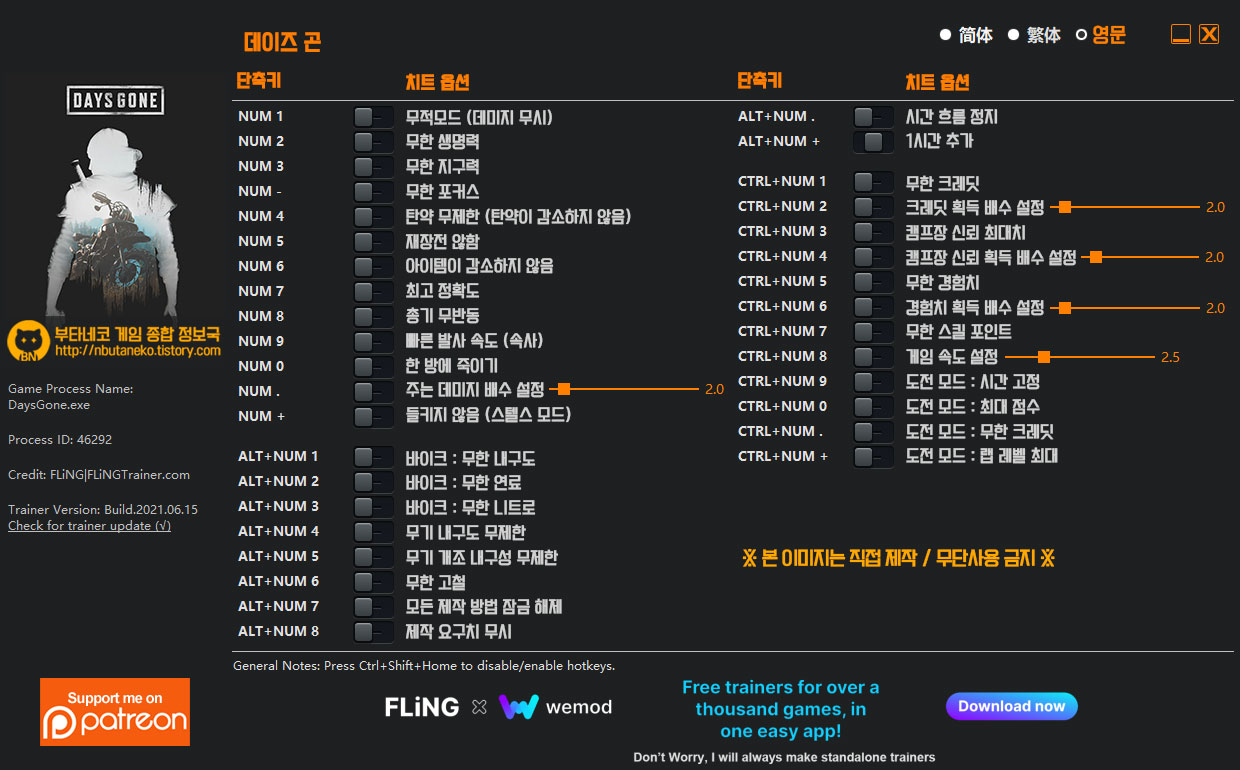
Task: Enable the NUM 2 무한 생명력 toggle
Action: click(x=373, y=142)
